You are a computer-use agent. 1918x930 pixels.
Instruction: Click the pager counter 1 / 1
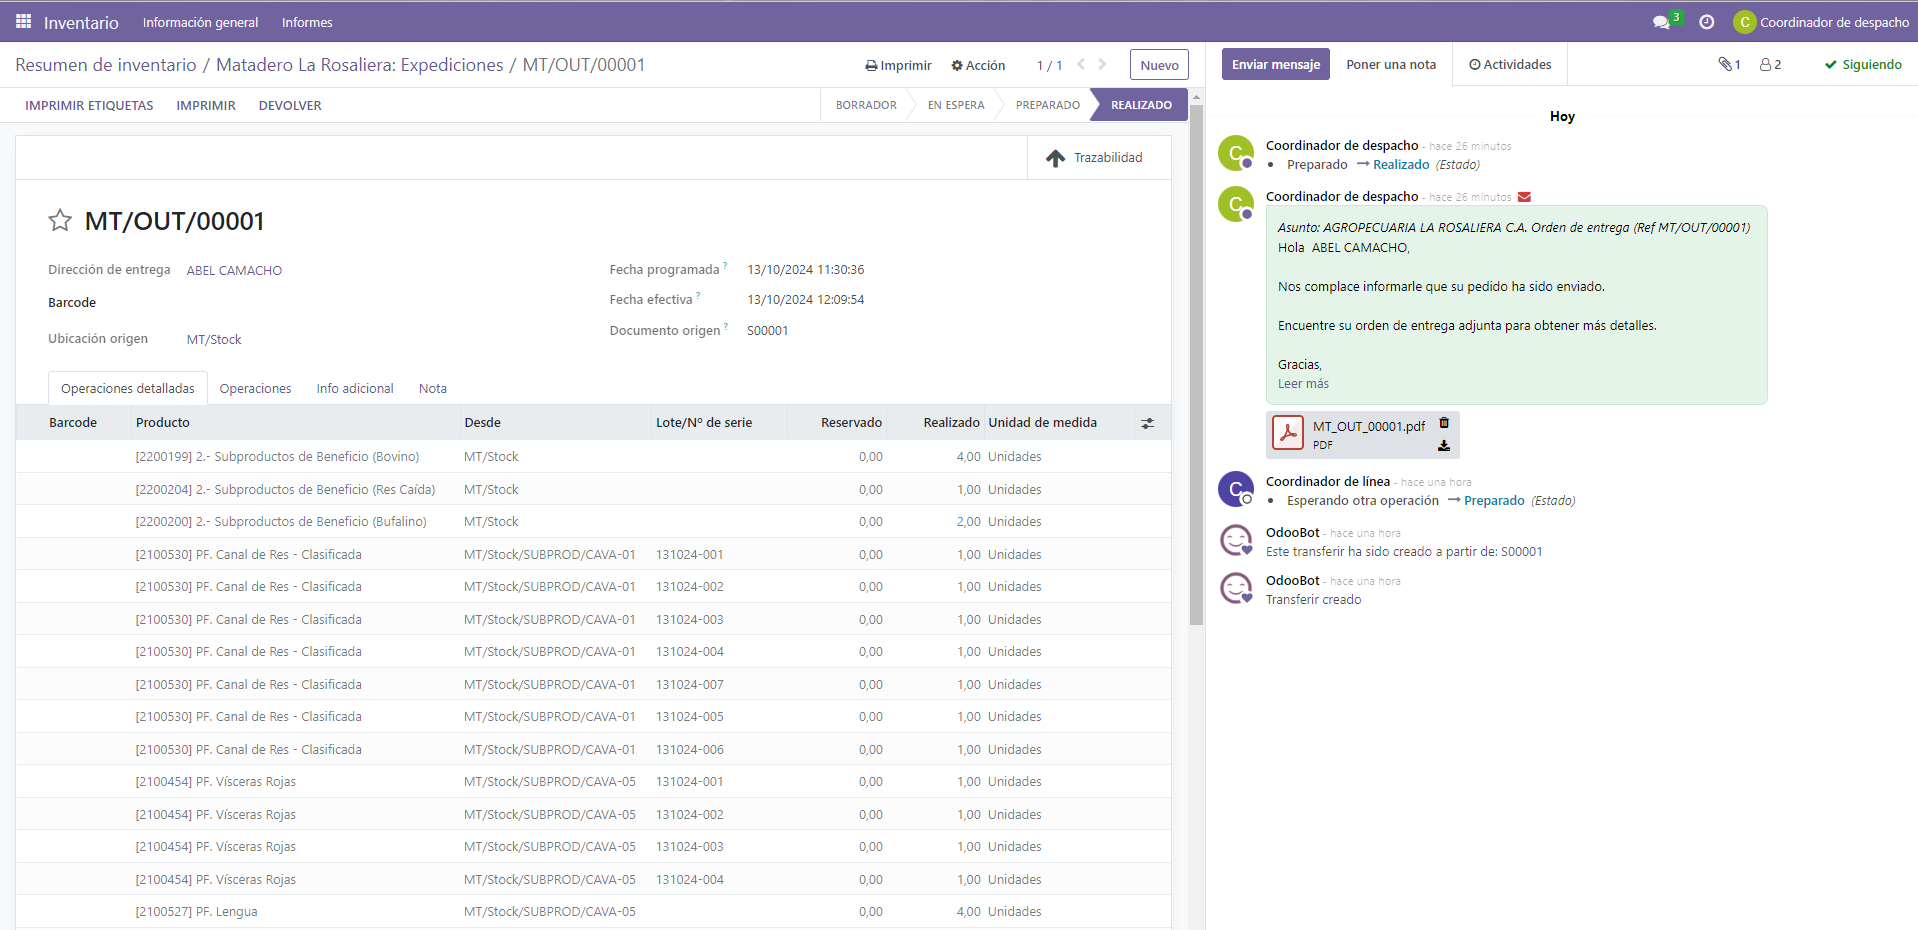click(1049, 65)
